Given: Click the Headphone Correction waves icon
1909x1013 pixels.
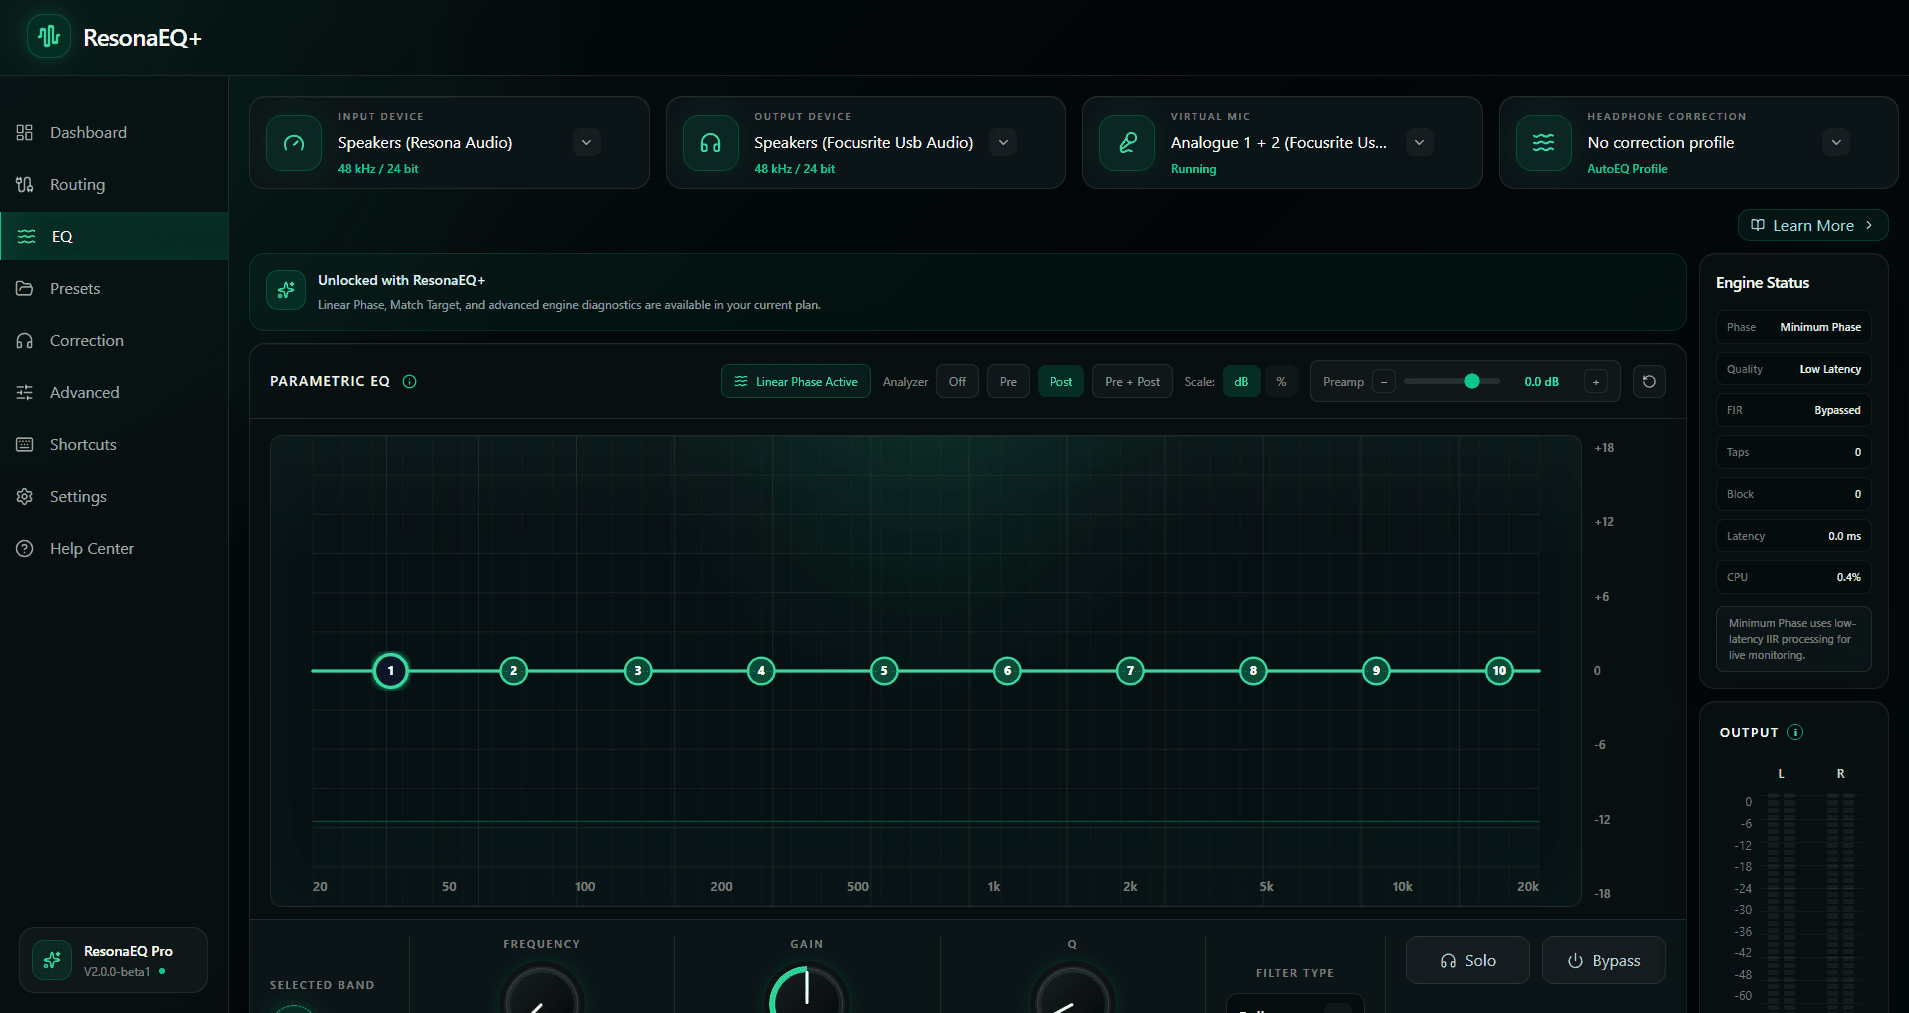Looking at the screenshot, I should pyautogui.click(x=1544, y=143).
